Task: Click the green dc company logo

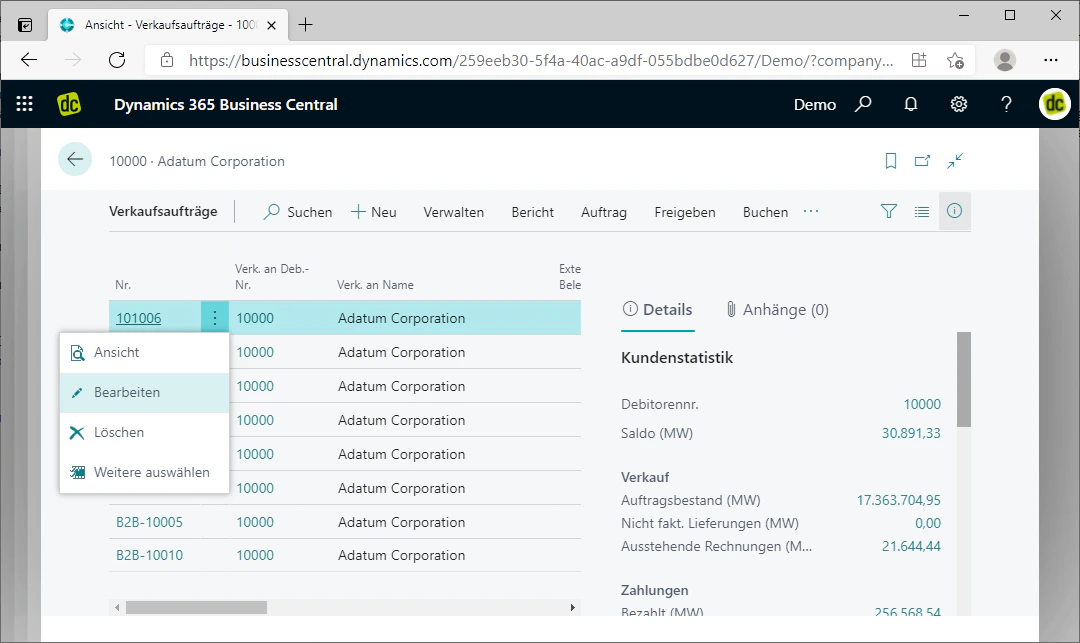Action: [69, 104]
